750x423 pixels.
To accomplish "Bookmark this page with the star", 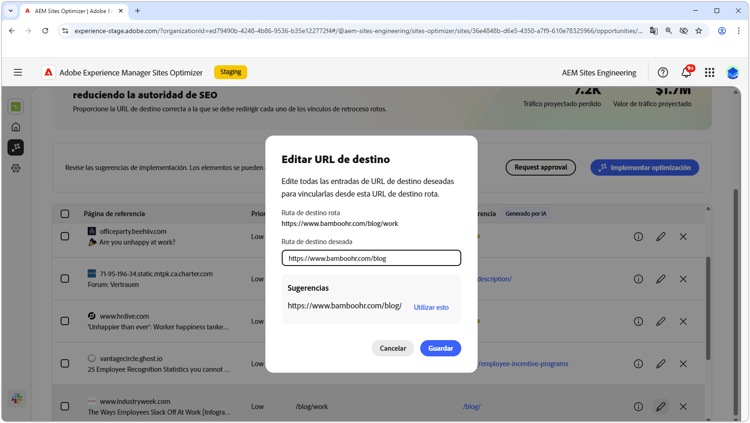I will (x=698, y=31).
